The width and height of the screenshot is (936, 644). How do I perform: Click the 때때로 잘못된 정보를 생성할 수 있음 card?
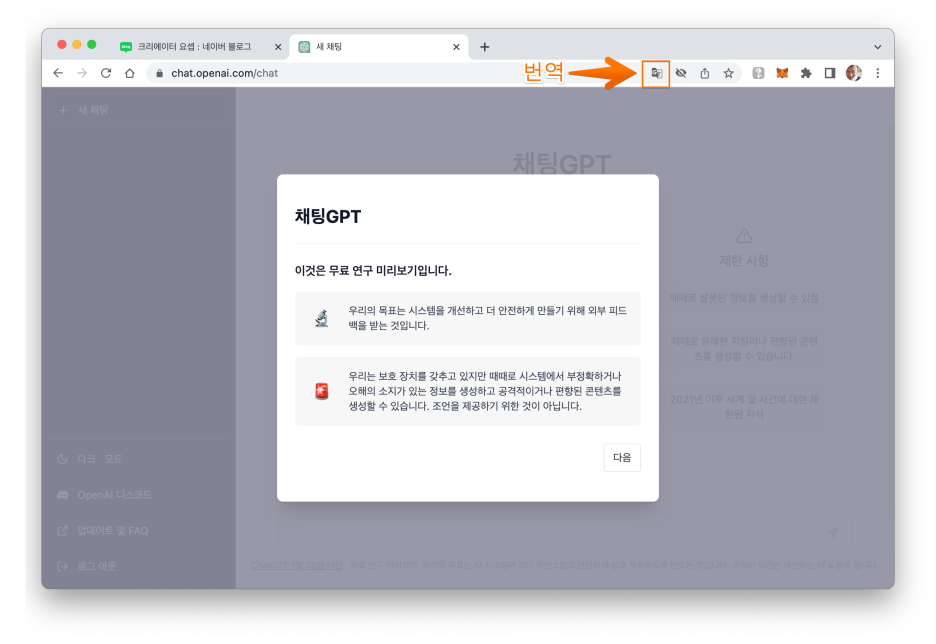[x=744, y=298]
